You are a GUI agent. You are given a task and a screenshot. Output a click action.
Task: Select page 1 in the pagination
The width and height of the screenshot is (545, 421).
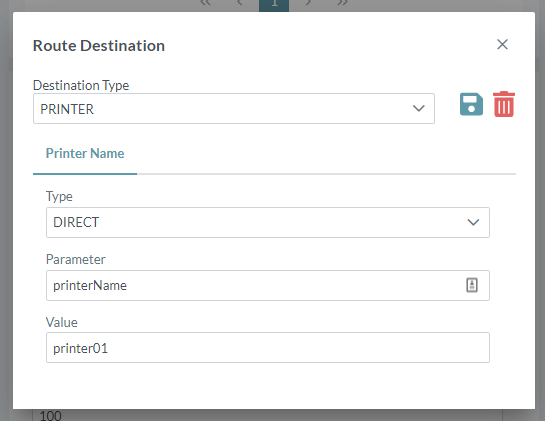(274, 4)
